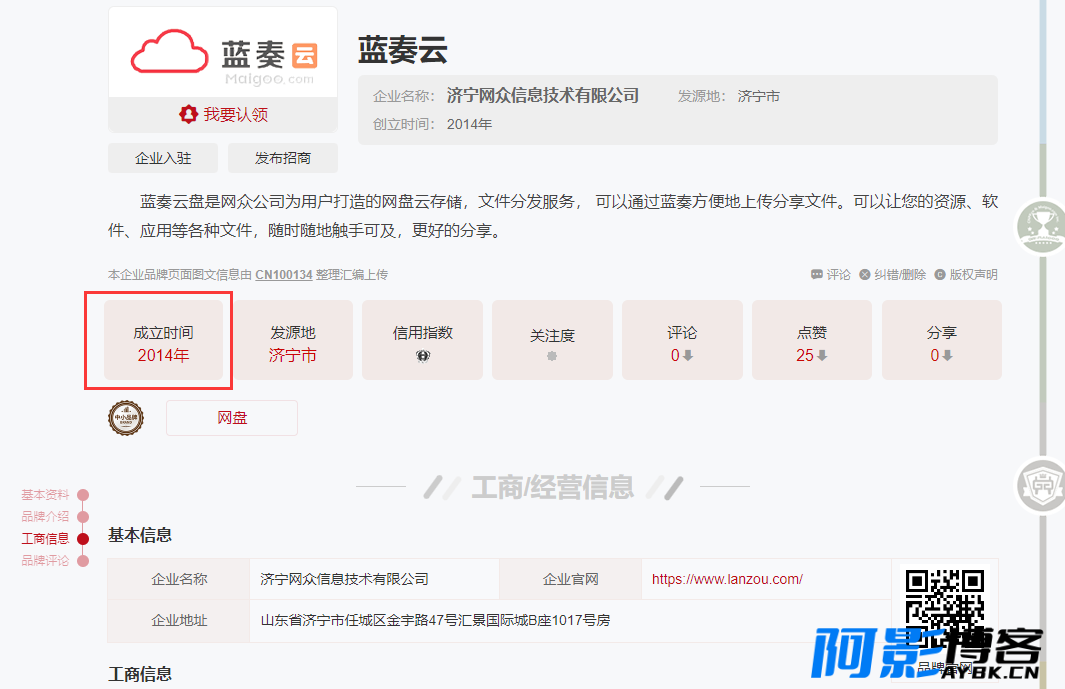This screenshot has height=689, width=1065.
Task: Click the 企业官网 table label cell
Action: click(x=571, y=580)
